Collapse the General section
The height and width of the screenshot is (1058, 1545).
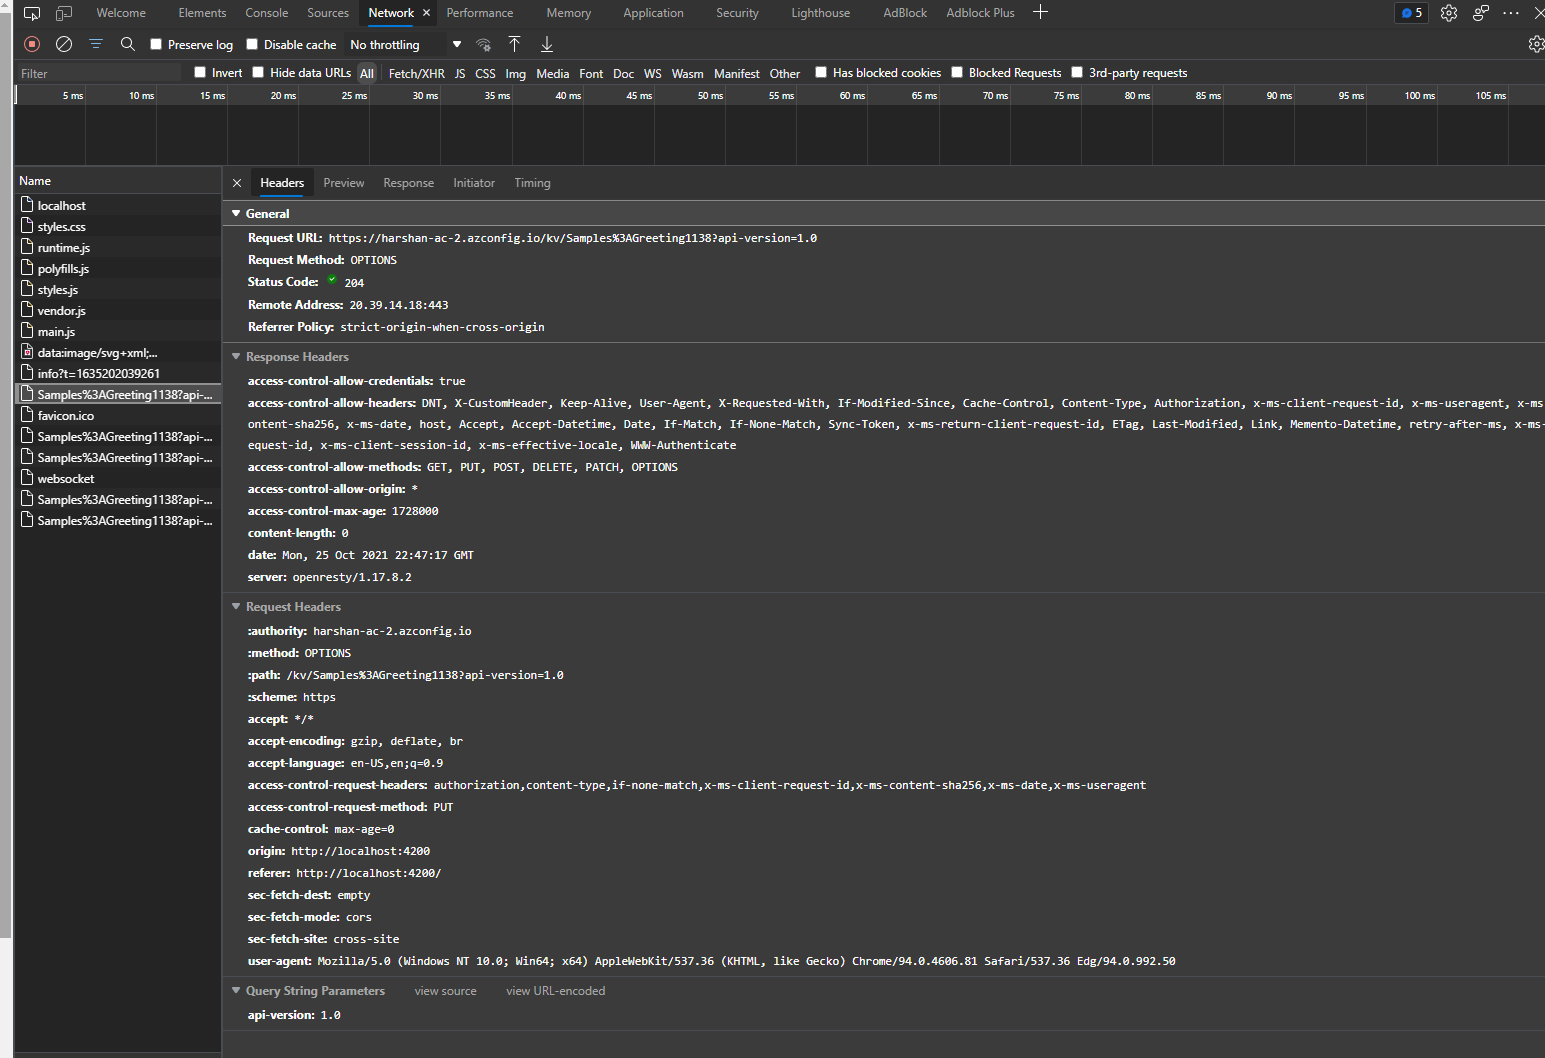tap(236, 214)
